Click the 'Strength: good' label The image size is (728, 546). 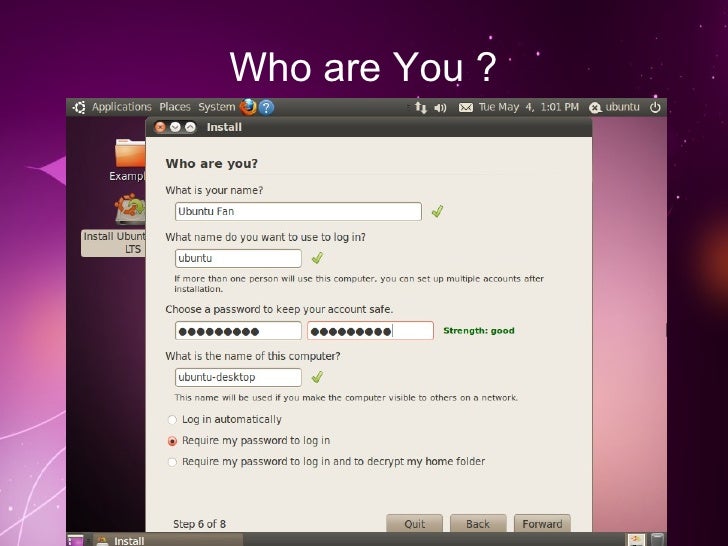[x=479, y=331]
